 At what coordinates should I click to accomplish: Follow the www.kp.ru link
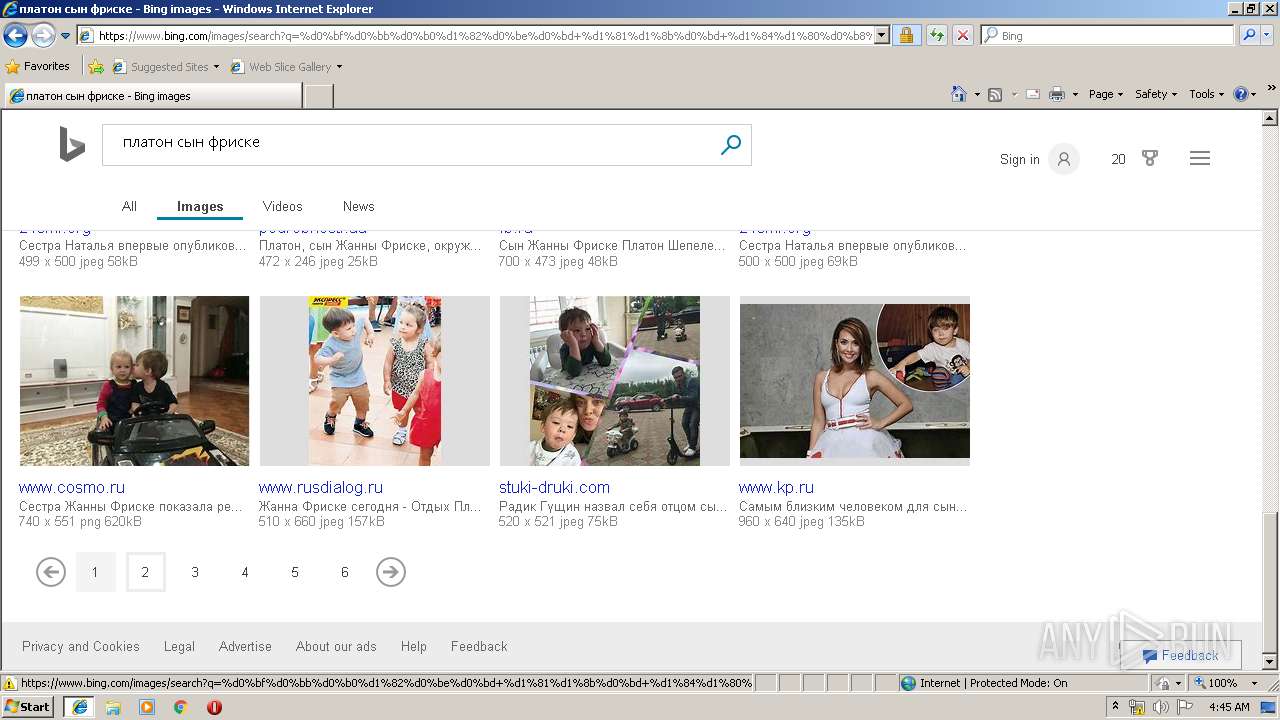776,487
